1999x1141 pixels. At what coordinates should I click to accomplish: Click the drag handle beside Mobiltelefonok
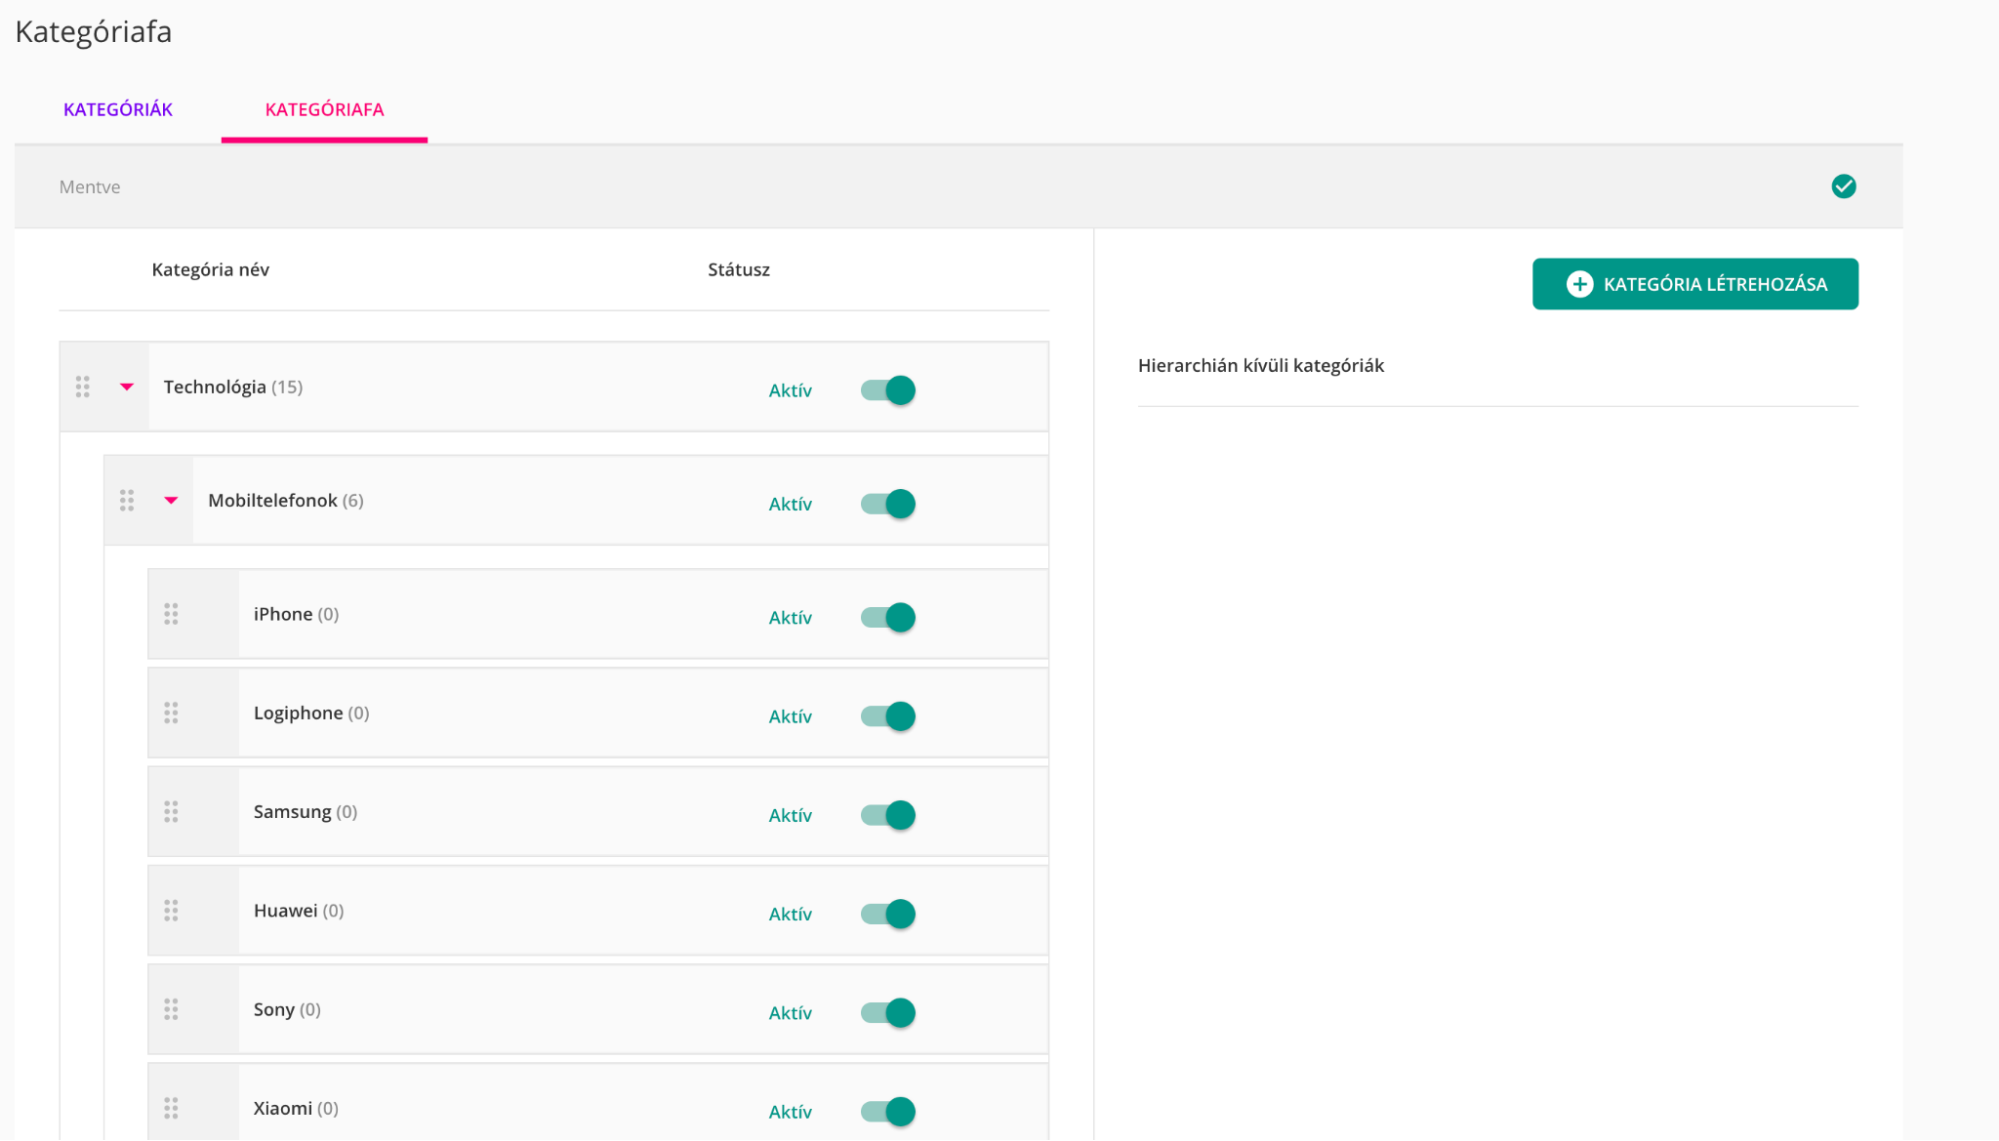point(127,500)
